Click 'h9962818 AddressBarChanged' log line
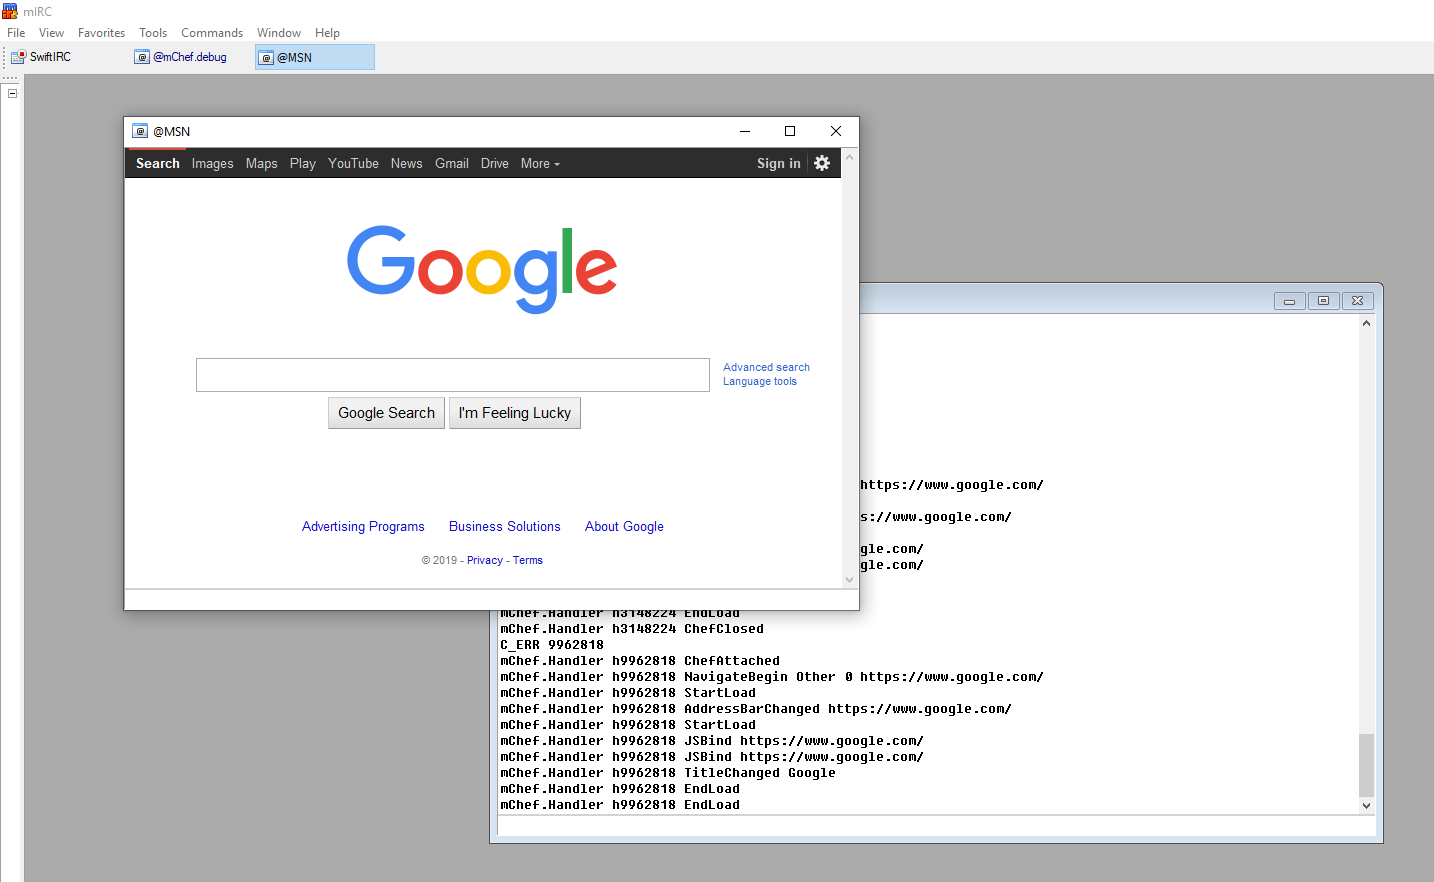1434x882 pixels. pos(756,709)
